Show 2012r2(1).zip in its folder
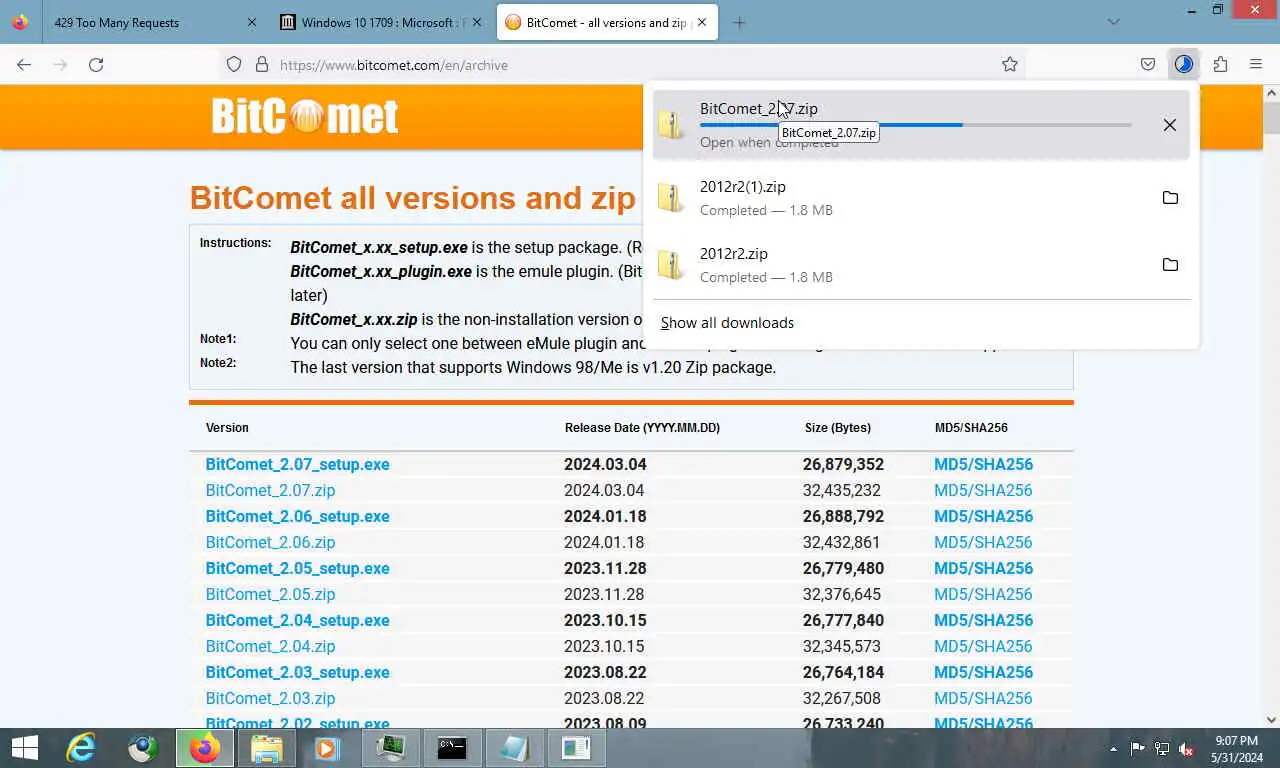1280x768 pixels. [x=1170, y=198]
